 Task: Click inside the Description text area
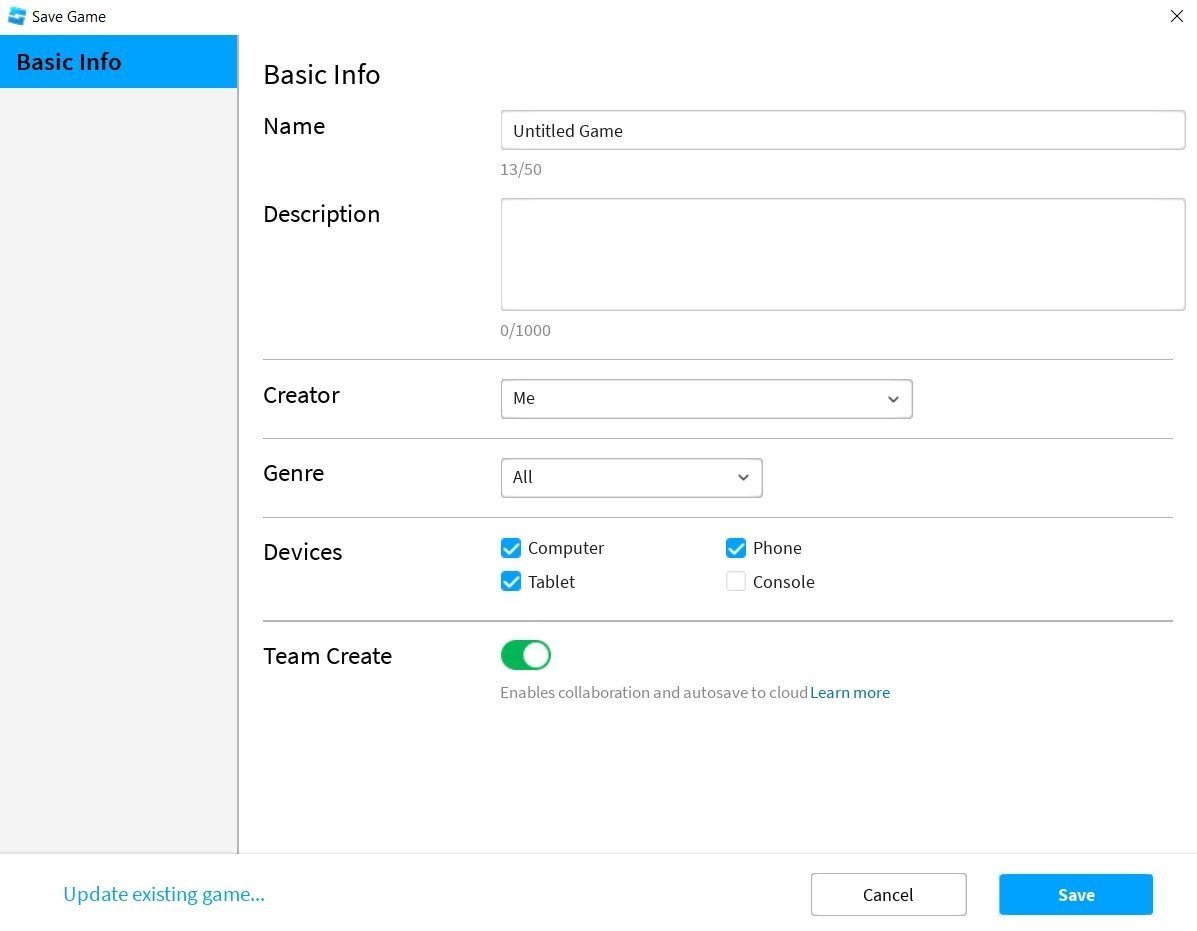click(843, 255)
